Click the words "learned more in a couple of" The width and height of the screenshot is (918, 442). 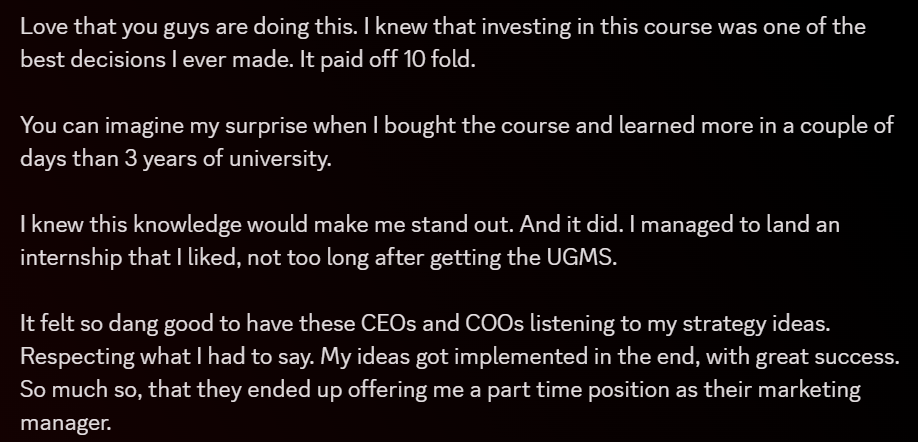756,126
